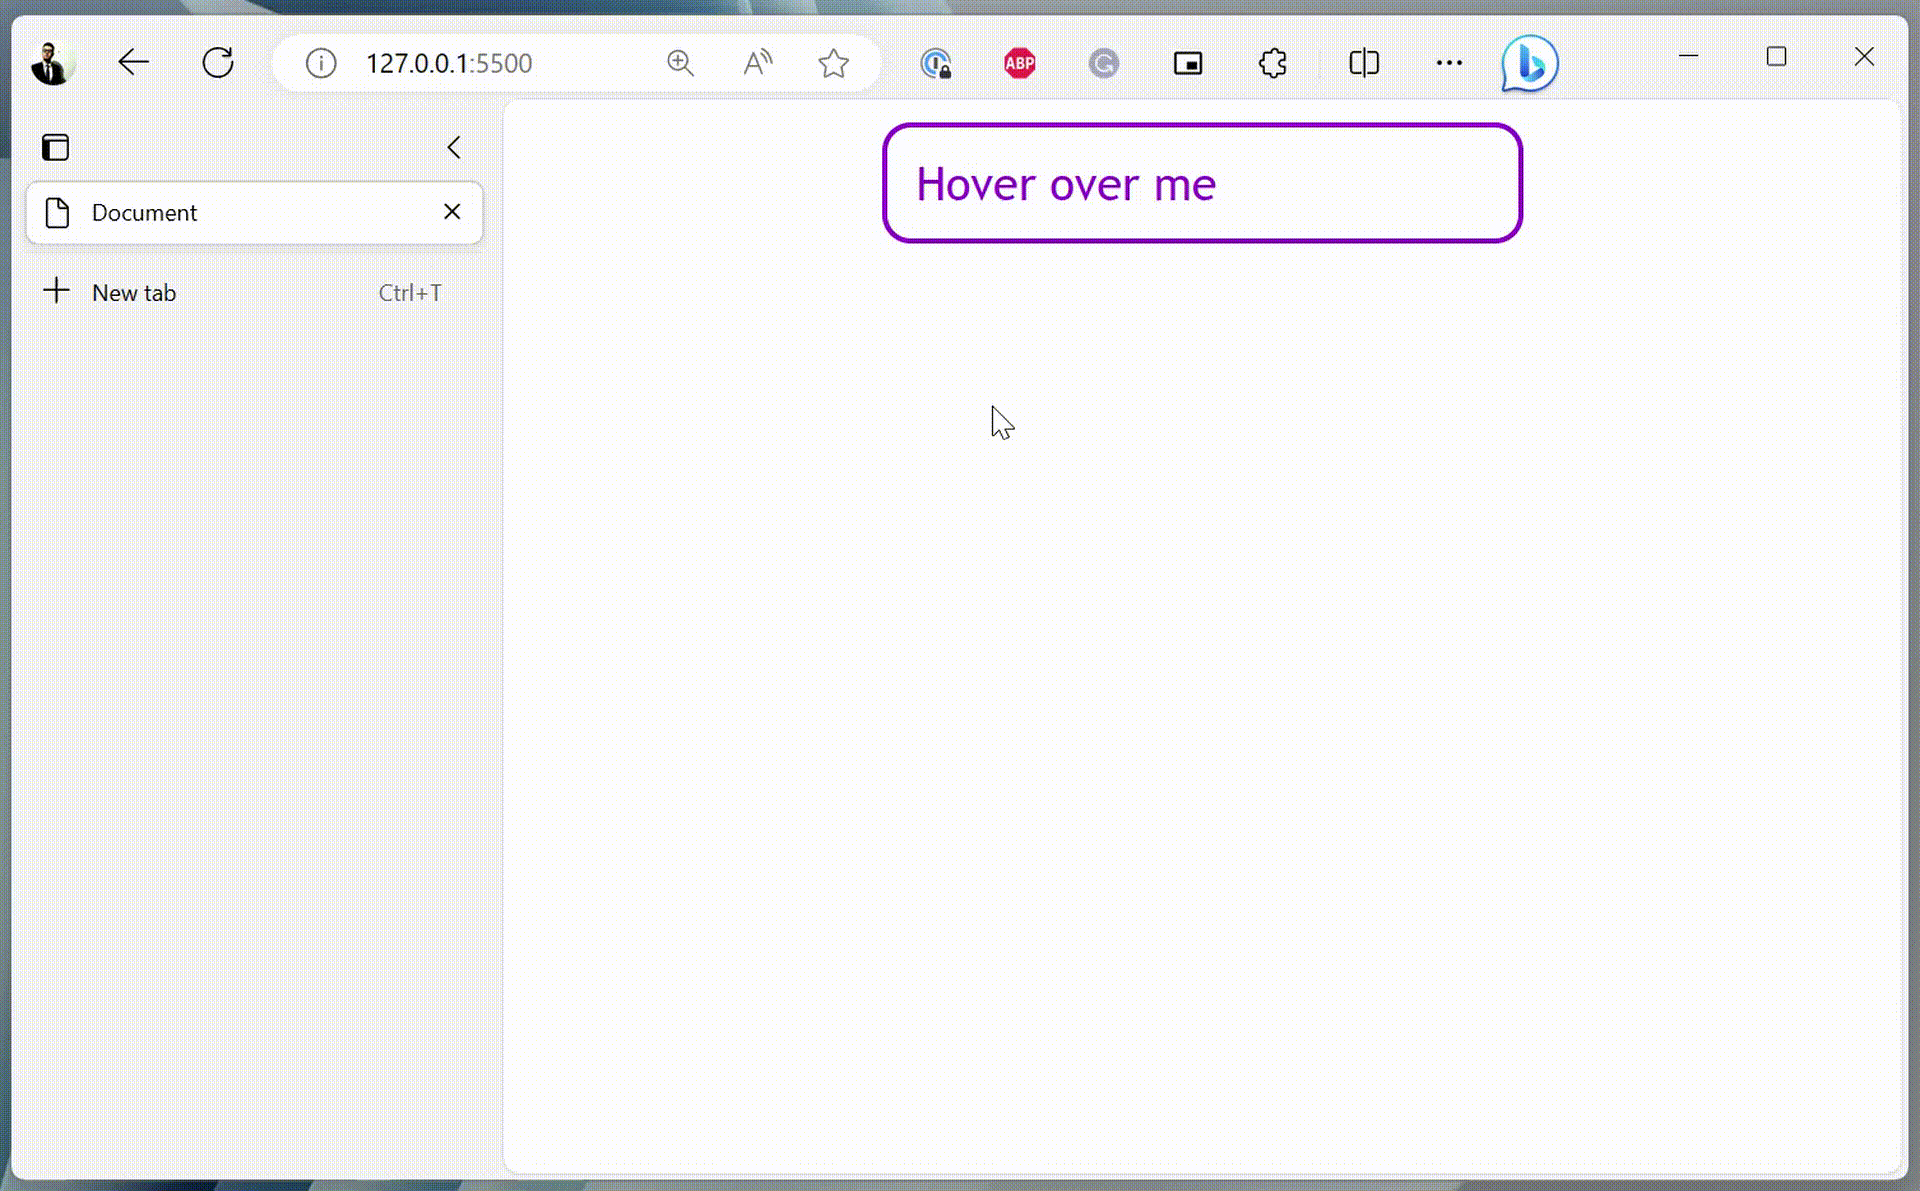Close the Document tab
Viewport: 1920px width, 1191px height.
click(451, 211)
